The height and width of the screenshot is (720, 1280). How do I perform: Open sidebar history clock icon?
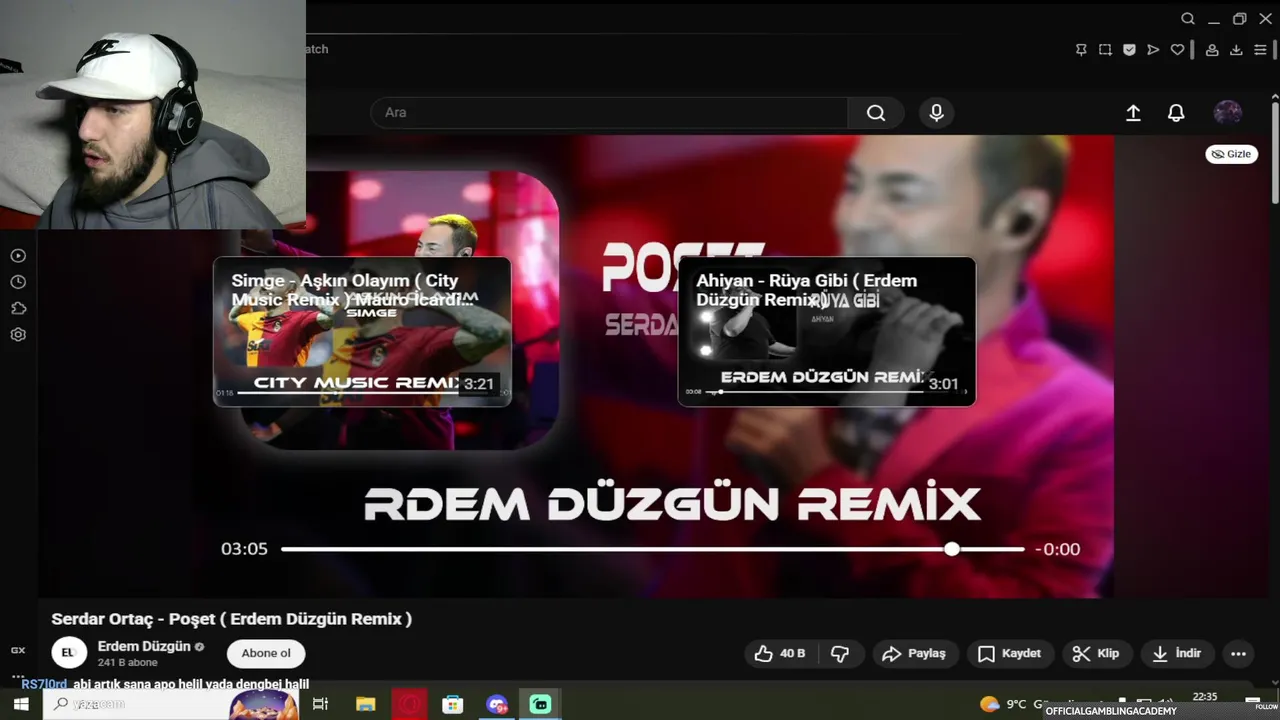[18, 282]
